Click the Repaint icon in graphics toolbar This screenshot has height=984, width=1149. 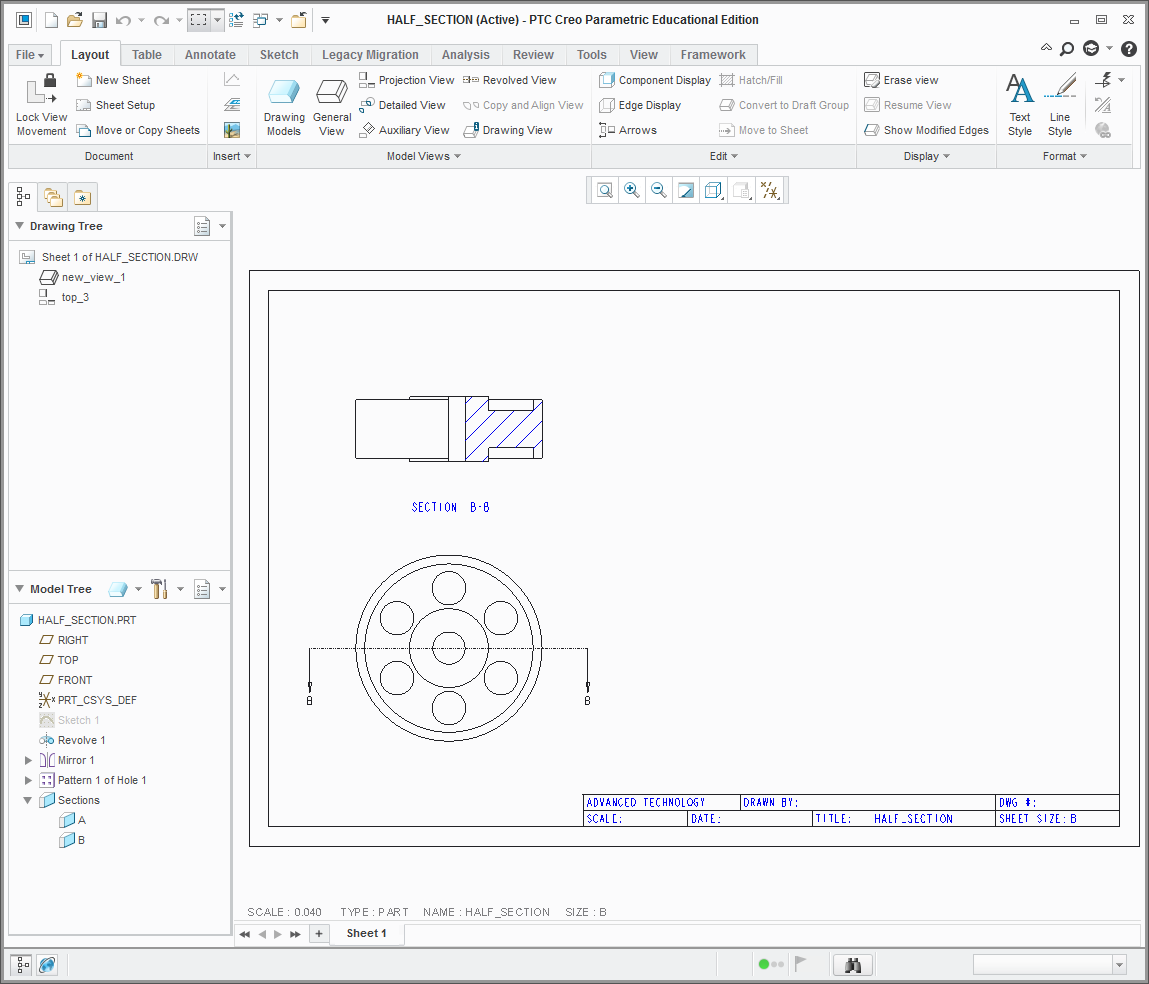pos(686,190)
